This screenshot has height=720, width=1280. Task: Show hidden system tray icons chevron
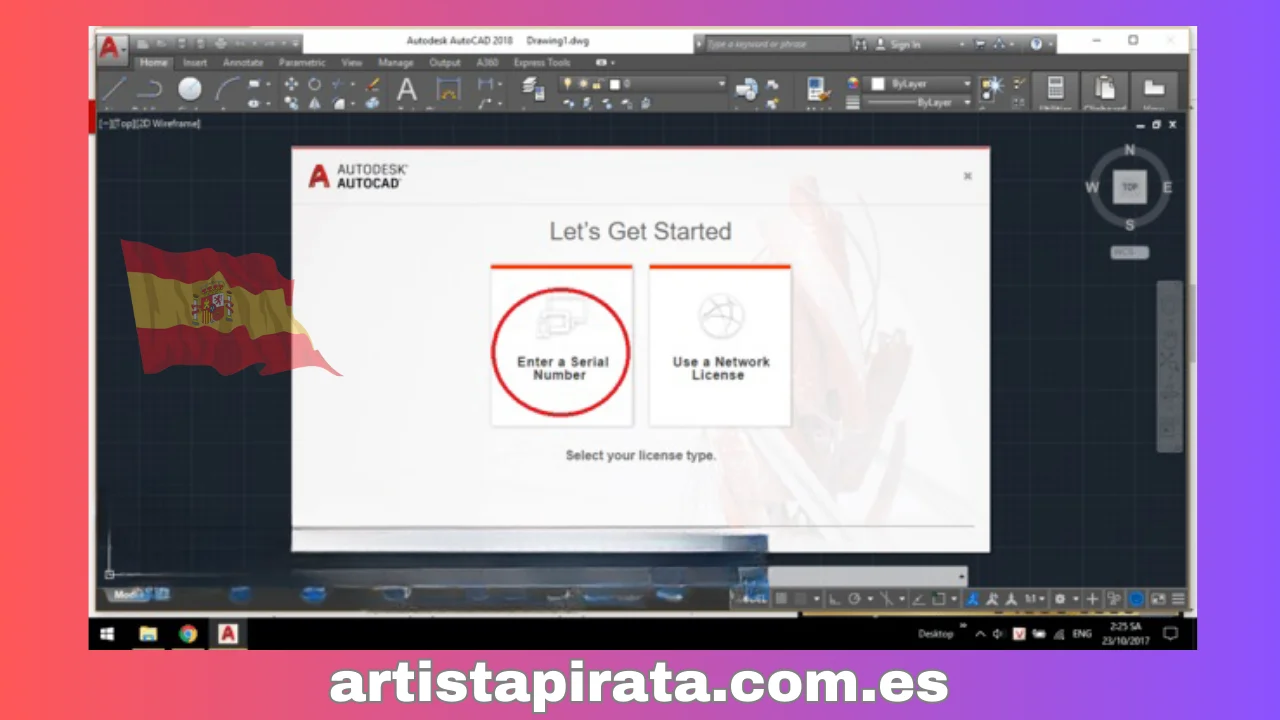[981, 634]
